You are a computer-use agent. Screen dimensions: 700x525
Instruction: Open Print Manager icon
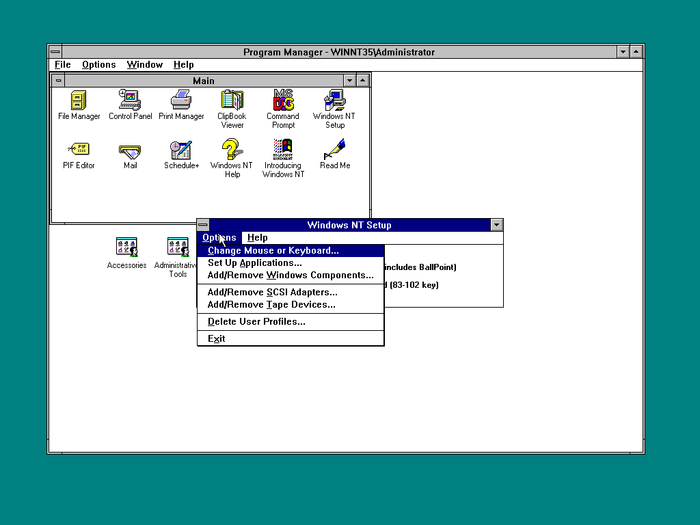click(x=181, y=100)
